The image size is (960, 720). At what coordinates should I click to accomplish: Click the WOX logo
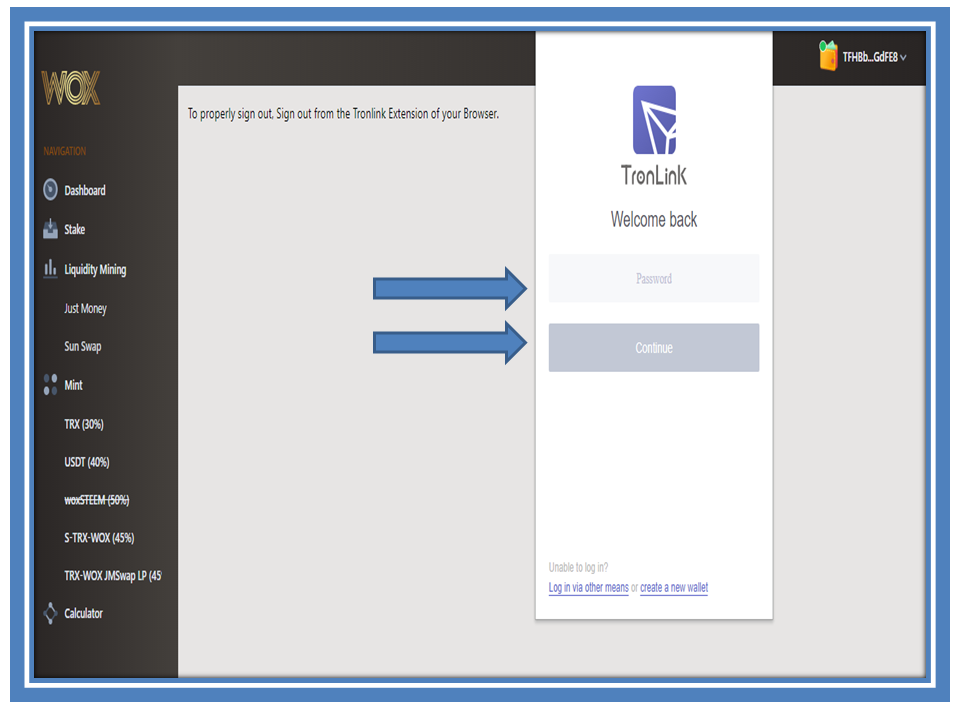coord(70,88)
